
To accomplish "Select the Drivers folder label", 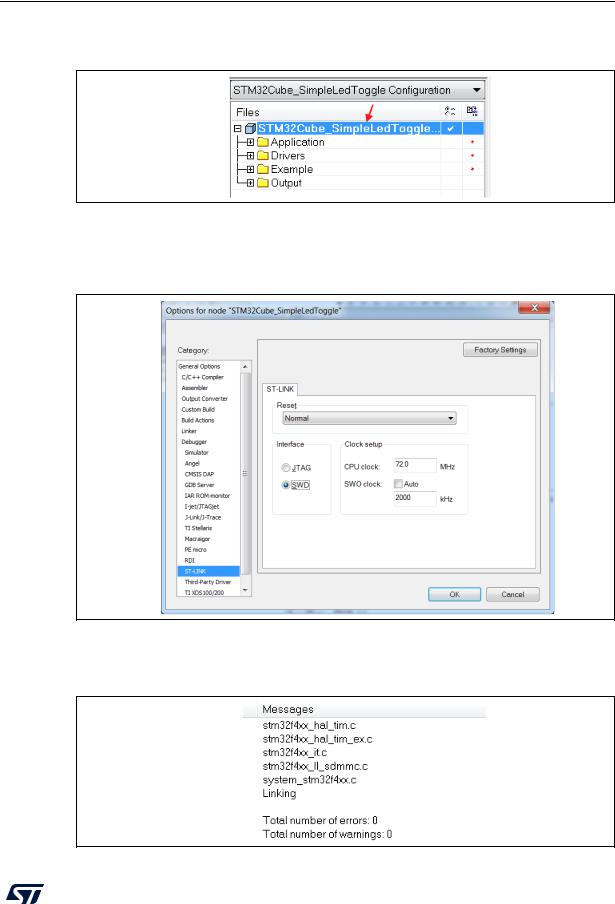I will (288, 156).
